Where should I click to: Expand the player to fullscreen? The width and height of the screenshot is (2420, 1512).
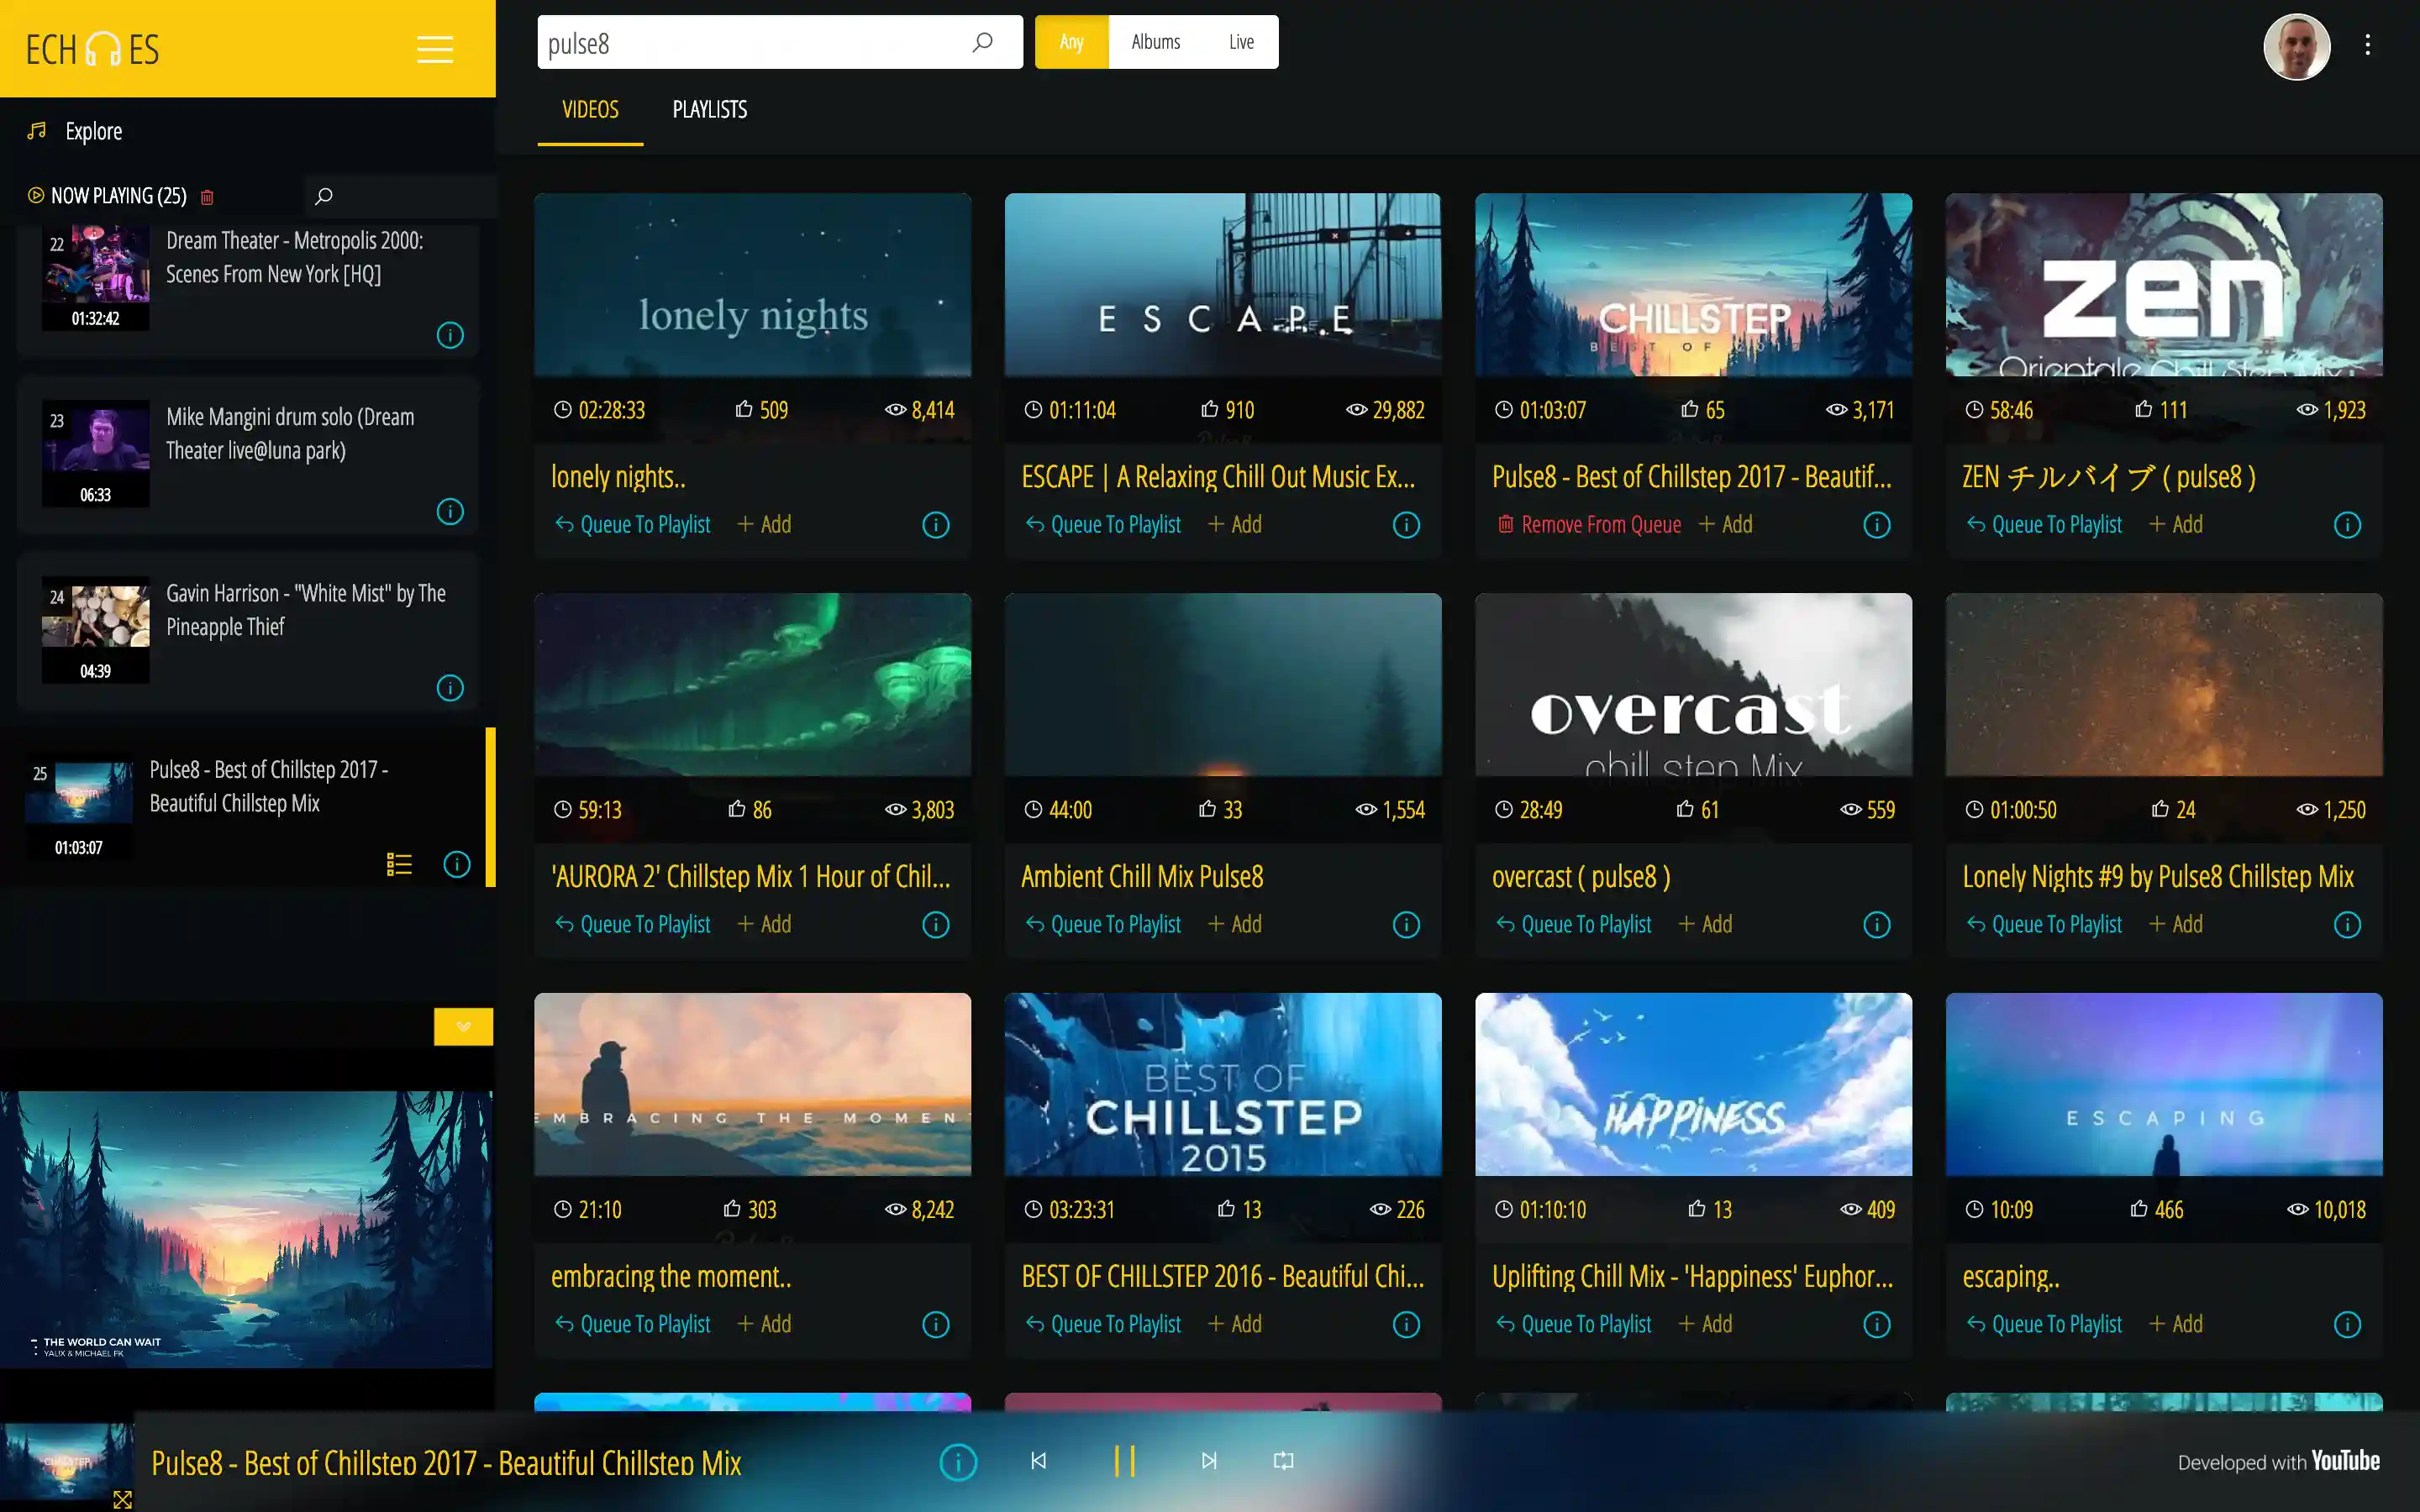(122, 1499)
